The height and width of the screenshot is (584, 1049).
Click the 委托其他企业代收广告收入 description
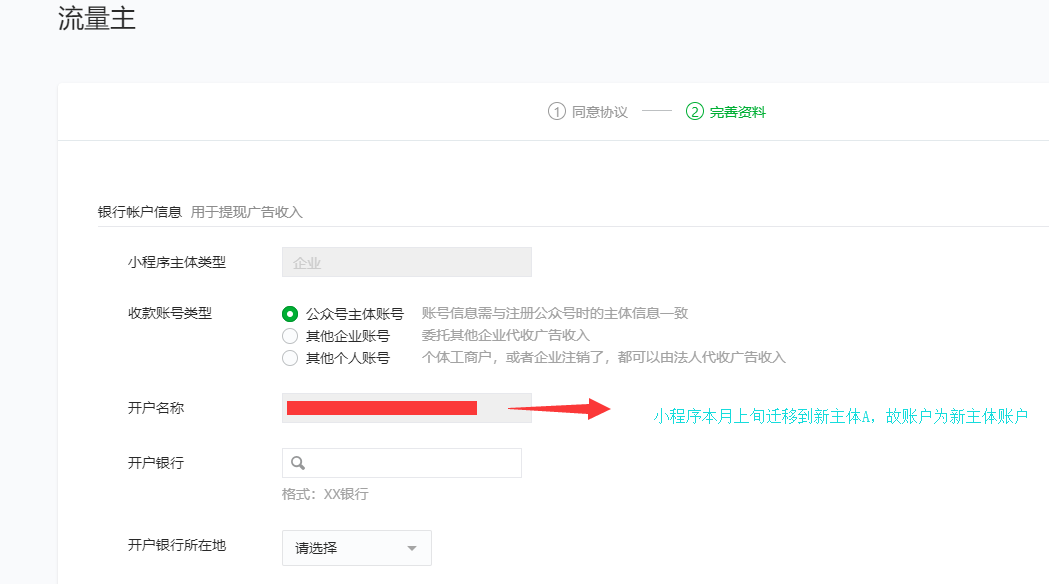505,336
